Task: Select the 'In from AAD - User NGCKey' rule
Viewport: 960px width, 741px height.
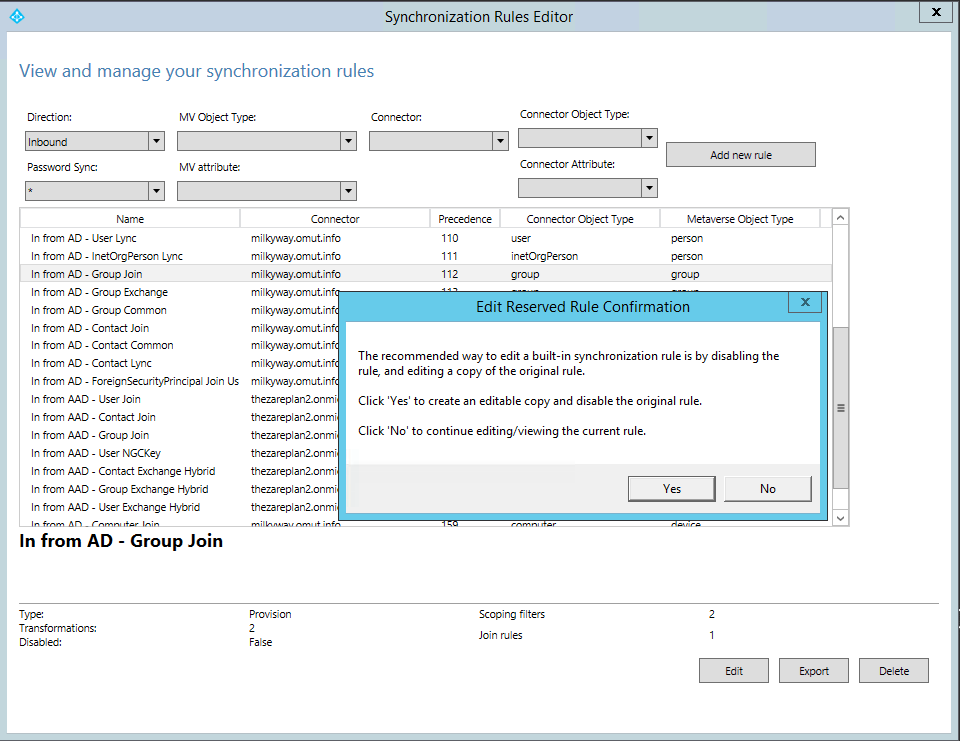Action: 96,453
